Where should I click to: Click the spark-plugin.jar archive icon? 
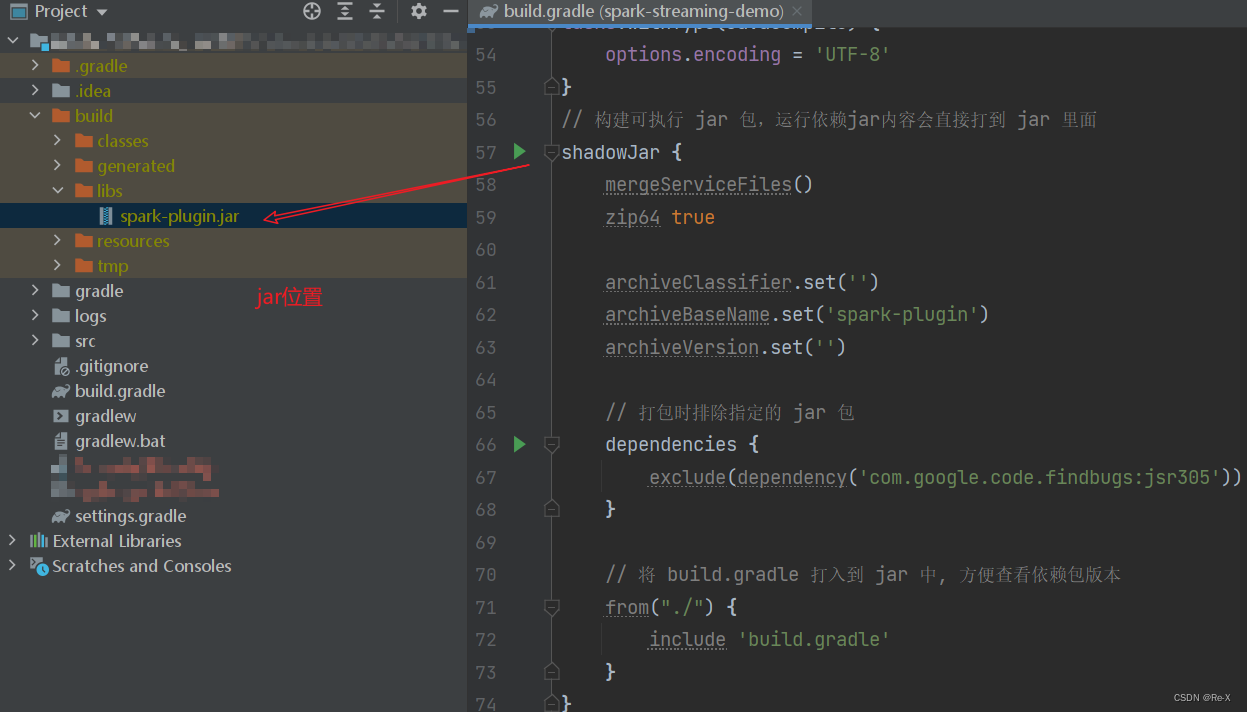click(106, 216)
